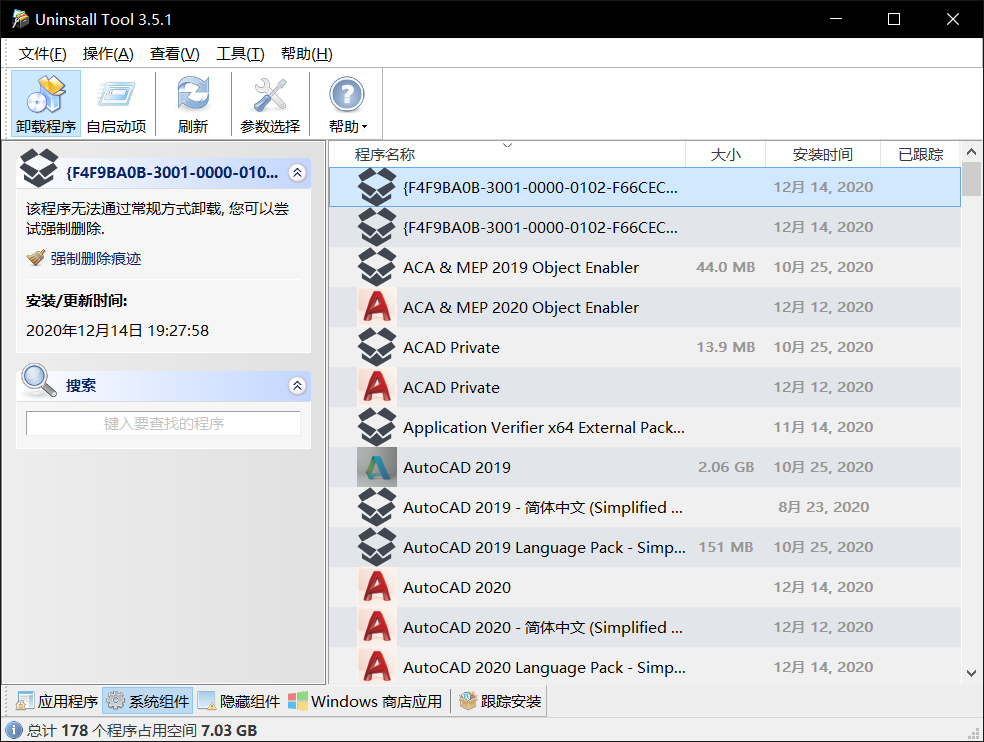
Task: Click the Uninstall Tool title bar app icon
Action: (x=20, y=19)
